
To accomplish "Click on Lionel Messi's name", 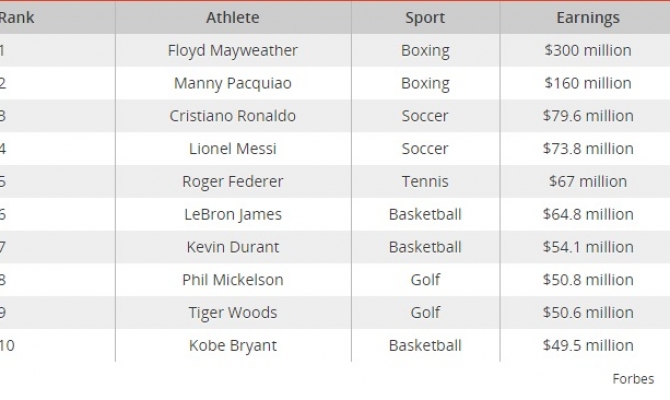I will (233, 149).
